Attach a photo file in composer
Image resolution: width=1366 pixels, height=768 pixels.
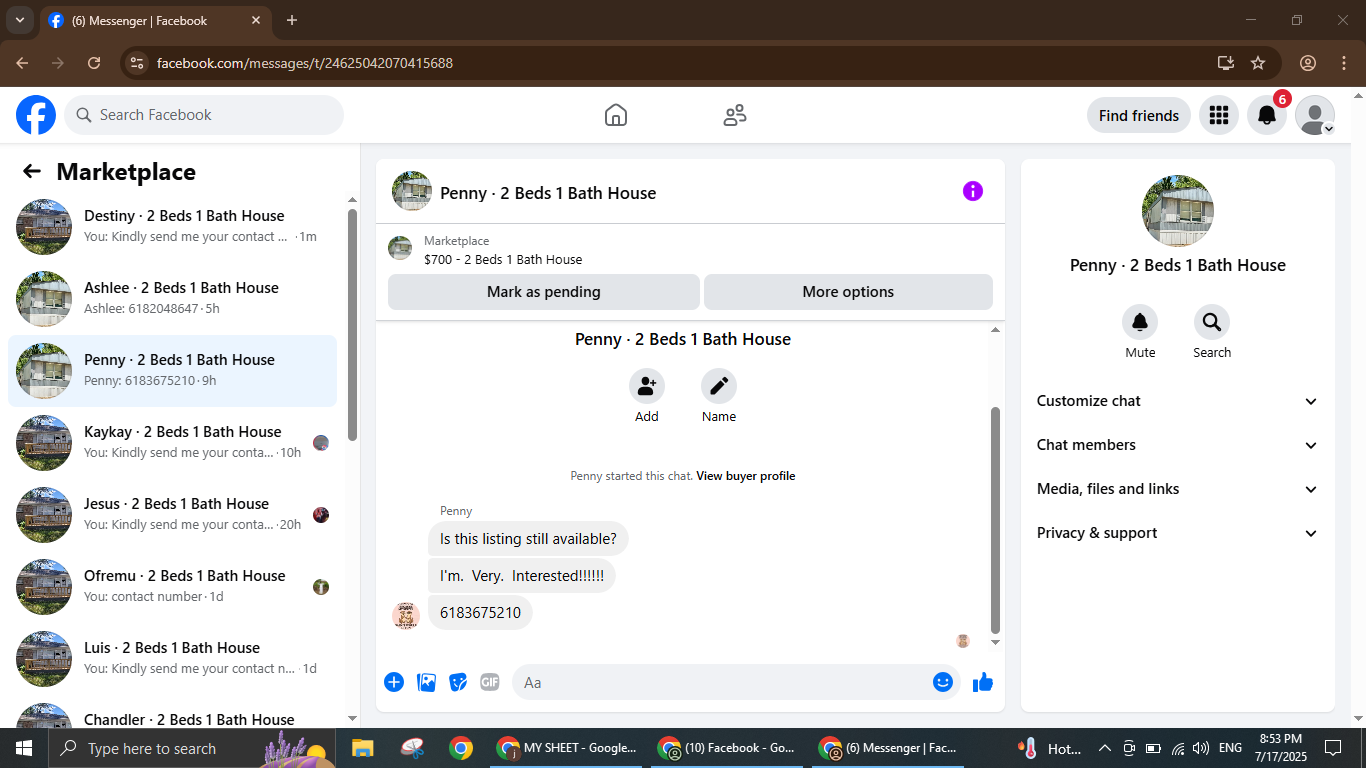click(426, 682)
